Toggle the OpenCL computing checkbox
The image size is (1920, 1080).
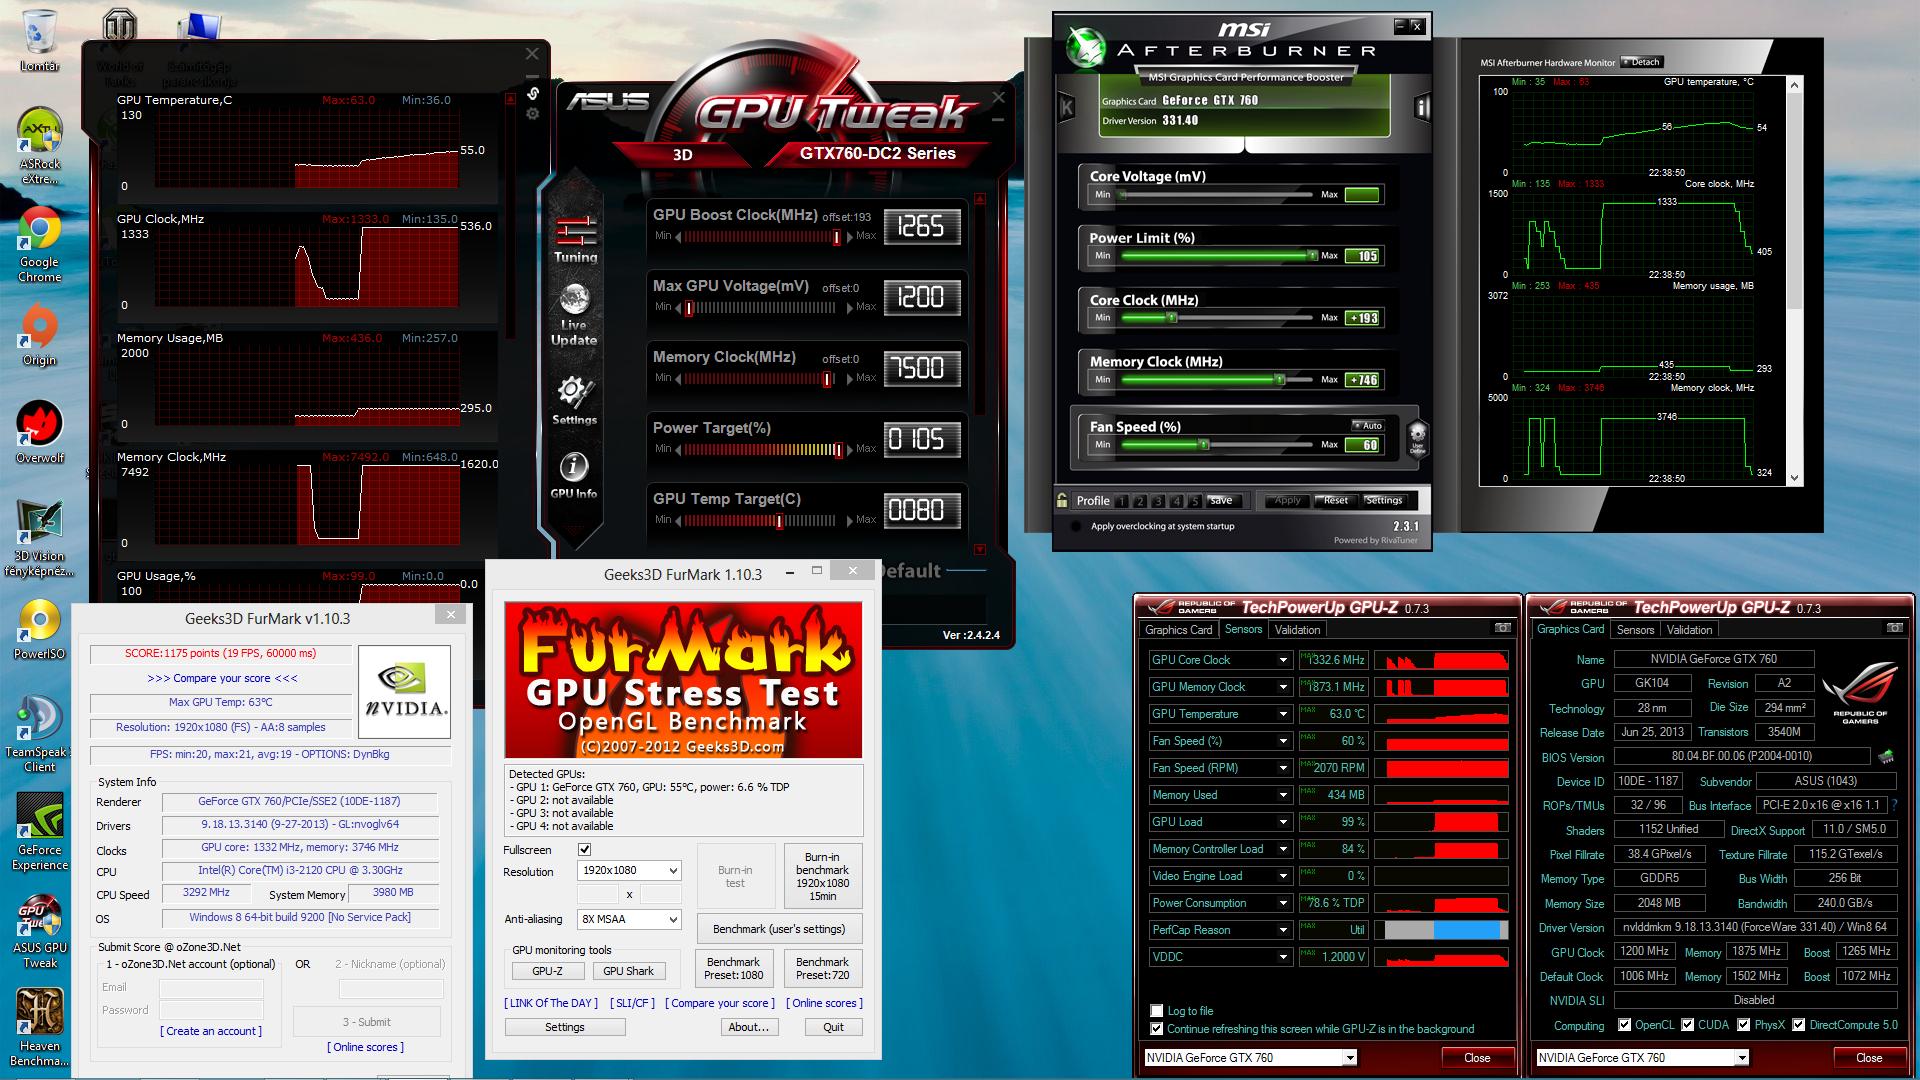click(x=1625, y=1025)
